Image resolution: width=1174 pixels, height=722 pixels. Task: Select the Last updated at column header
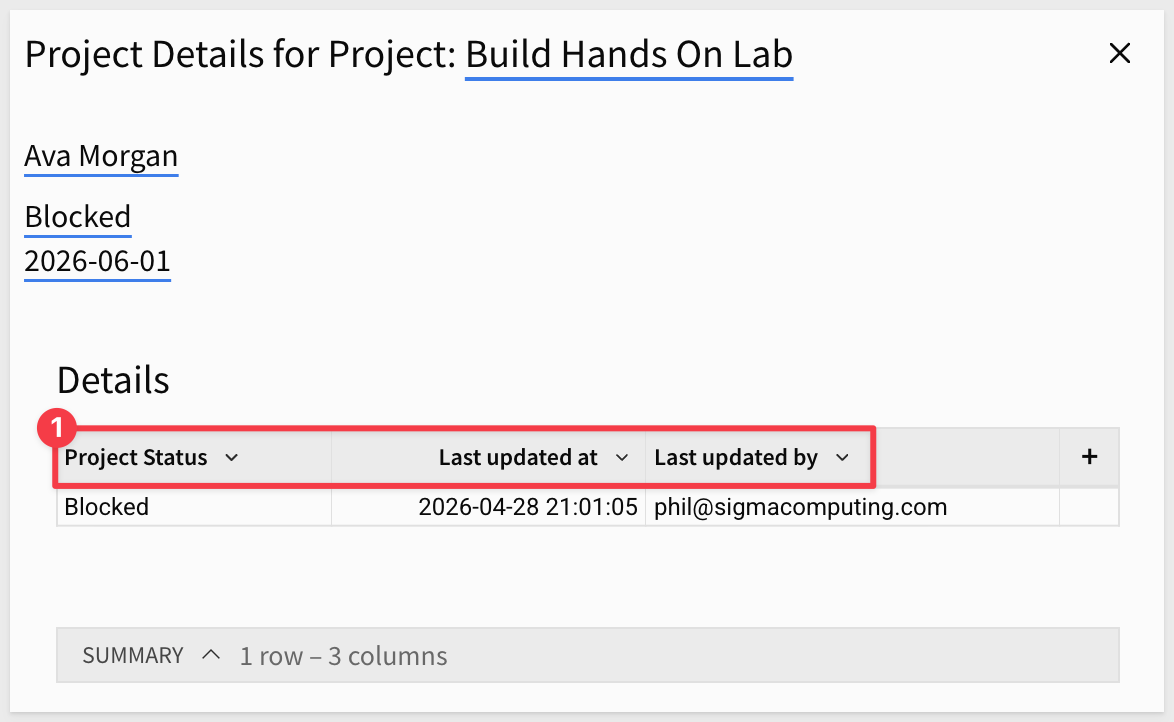point(488,458)
